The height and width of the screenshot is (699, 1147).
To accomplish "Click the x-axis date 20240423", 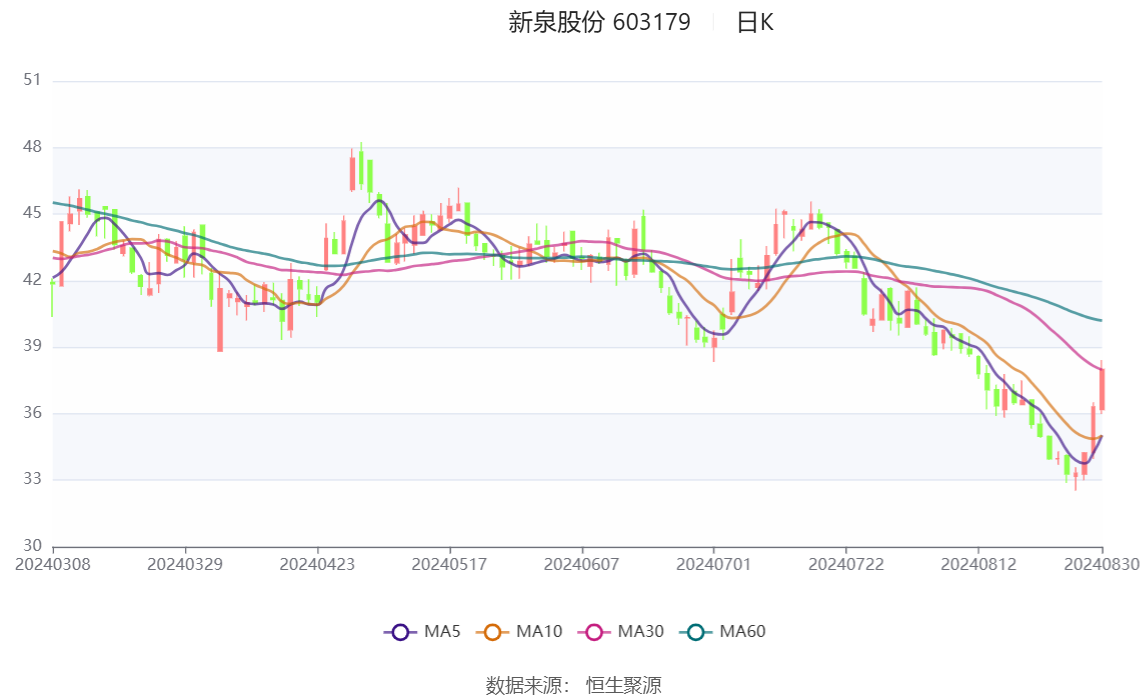I will 317,564.
